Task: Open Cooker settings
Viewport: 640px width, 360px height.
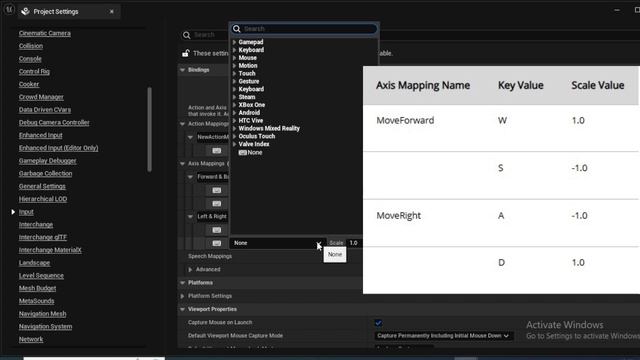Action: pyautogui.click(x=29, y=84)
